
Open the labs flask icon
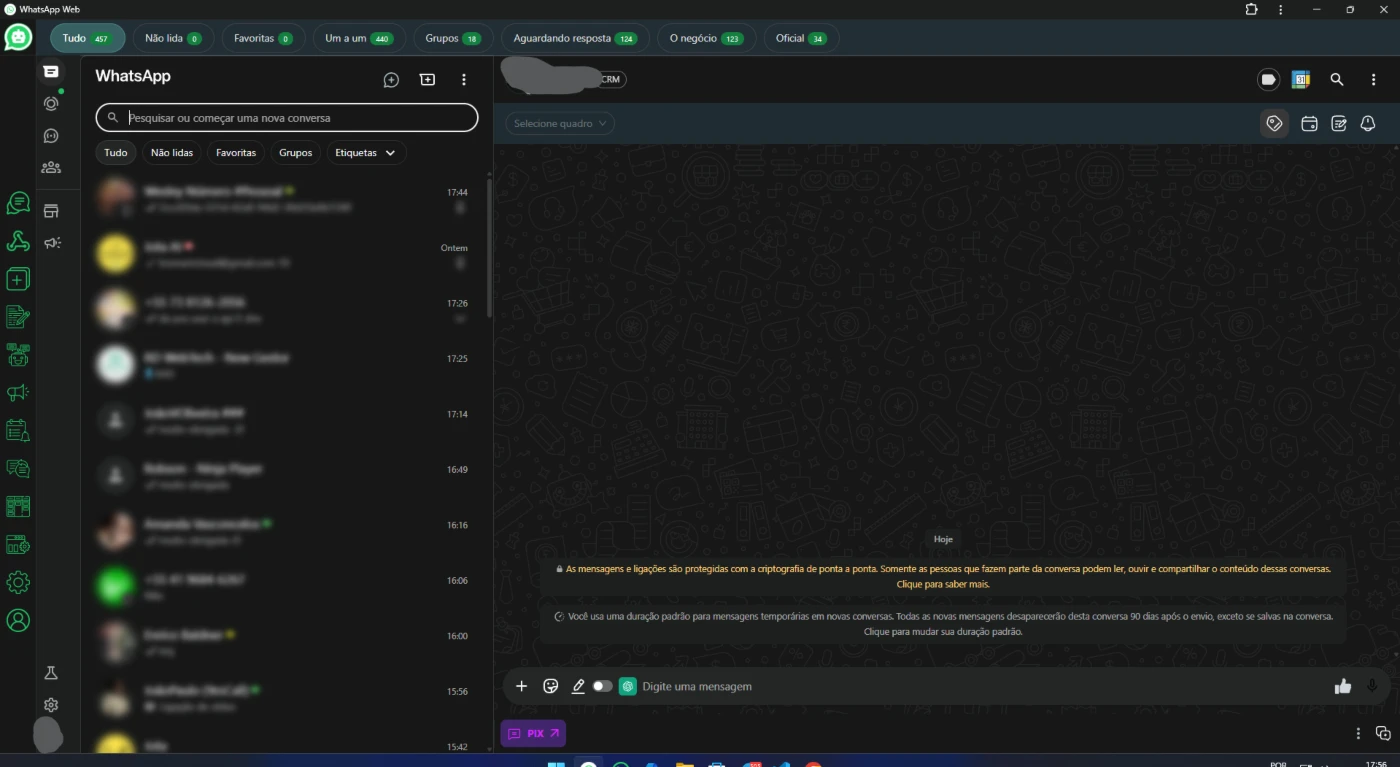click(x=51, y=673)
